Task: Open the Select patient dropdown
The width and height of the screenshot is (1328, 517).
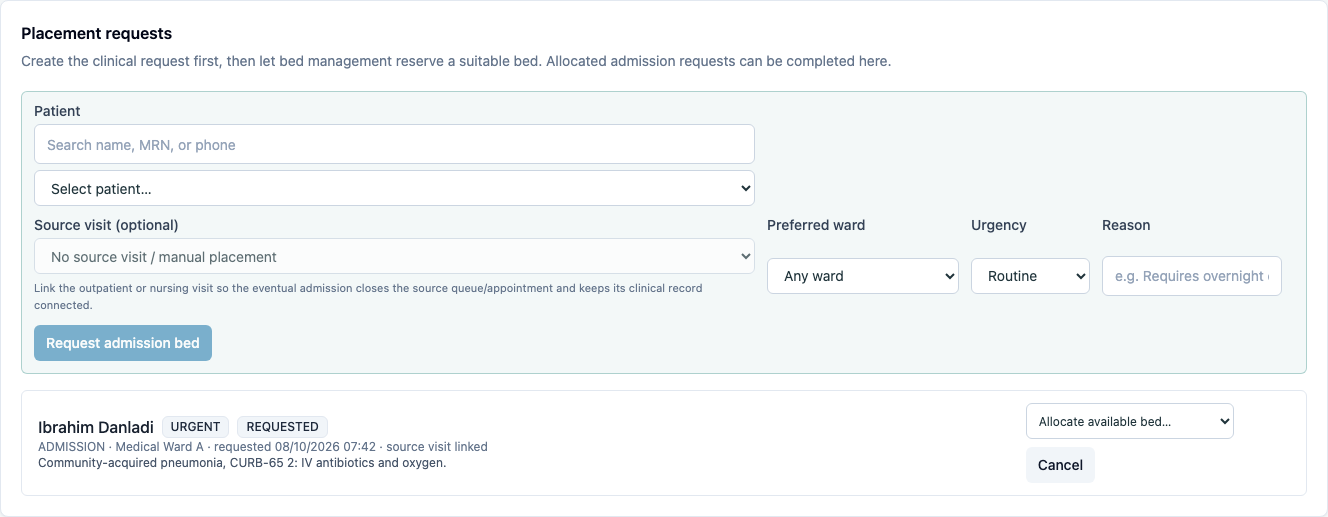Action: click(394, 188)
